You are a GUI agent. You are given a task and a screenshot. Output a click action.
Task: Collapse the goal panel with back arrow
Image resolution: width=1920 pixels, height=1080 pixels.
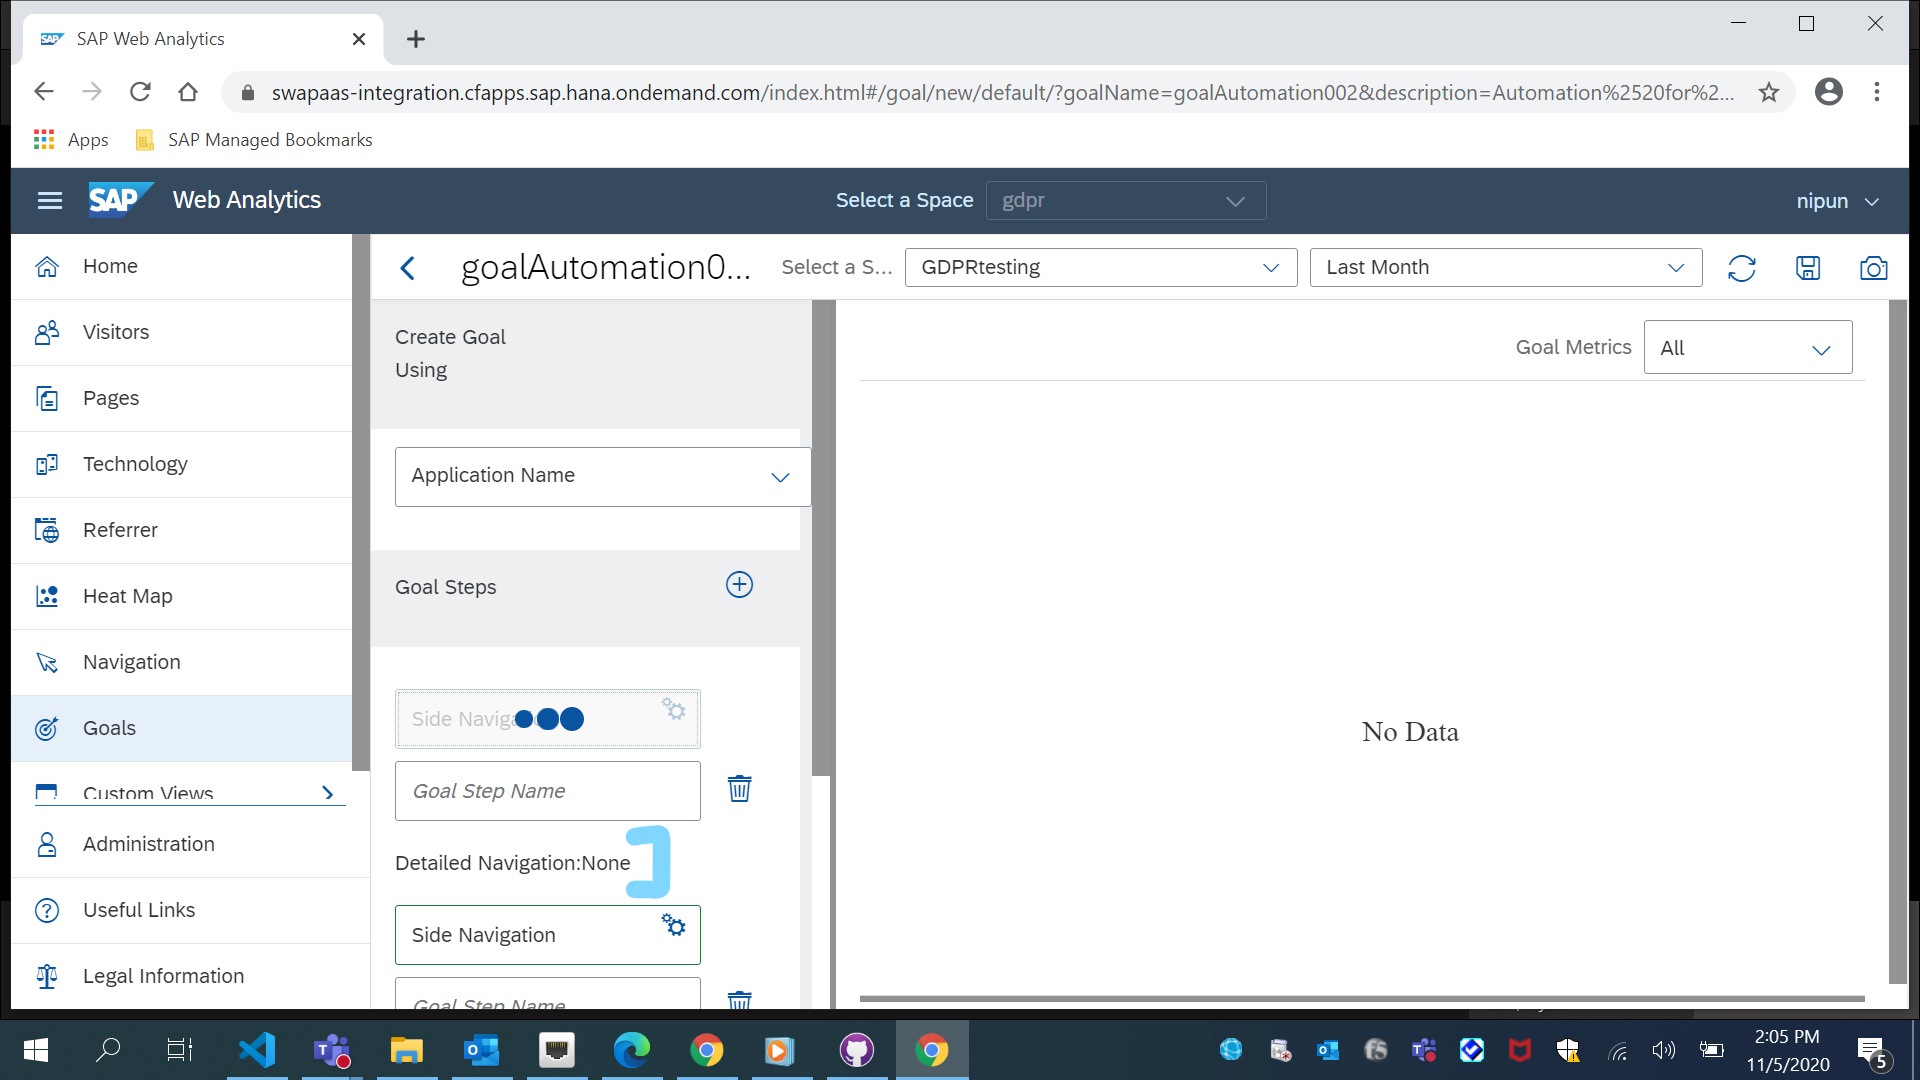coord(407,268)
